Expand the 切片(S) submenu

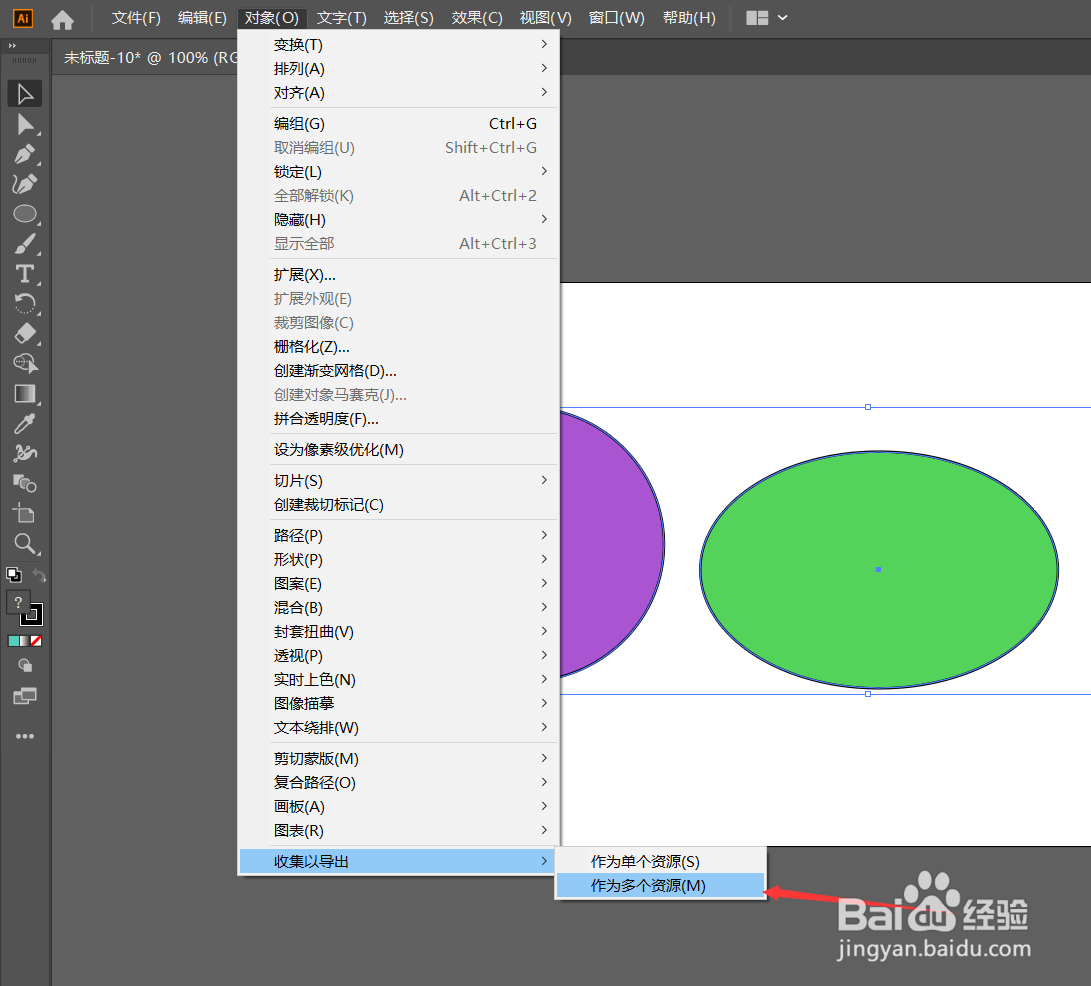click(x=399, y=480)
